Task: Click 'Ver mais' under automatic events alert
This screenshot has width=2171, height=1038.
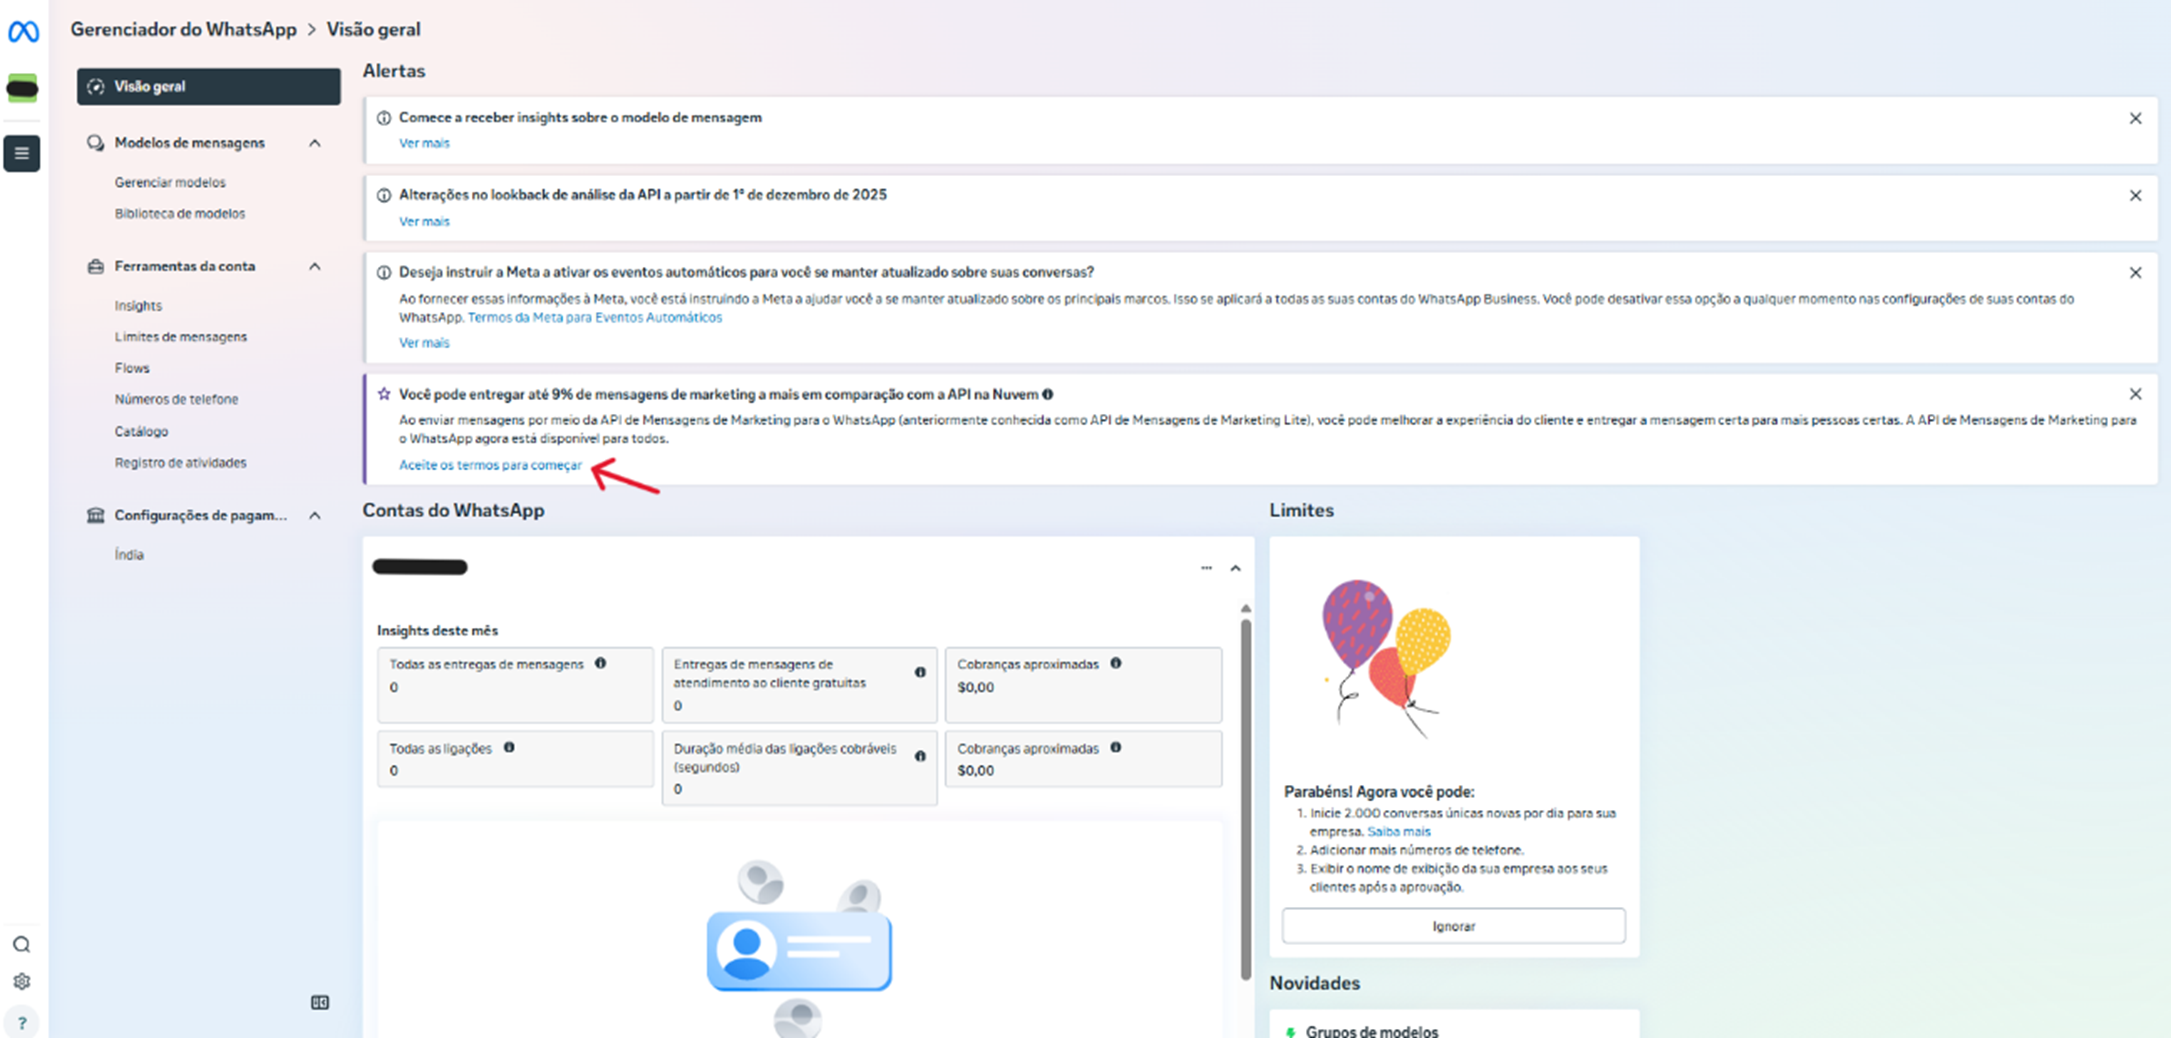Action: (424, 342)
